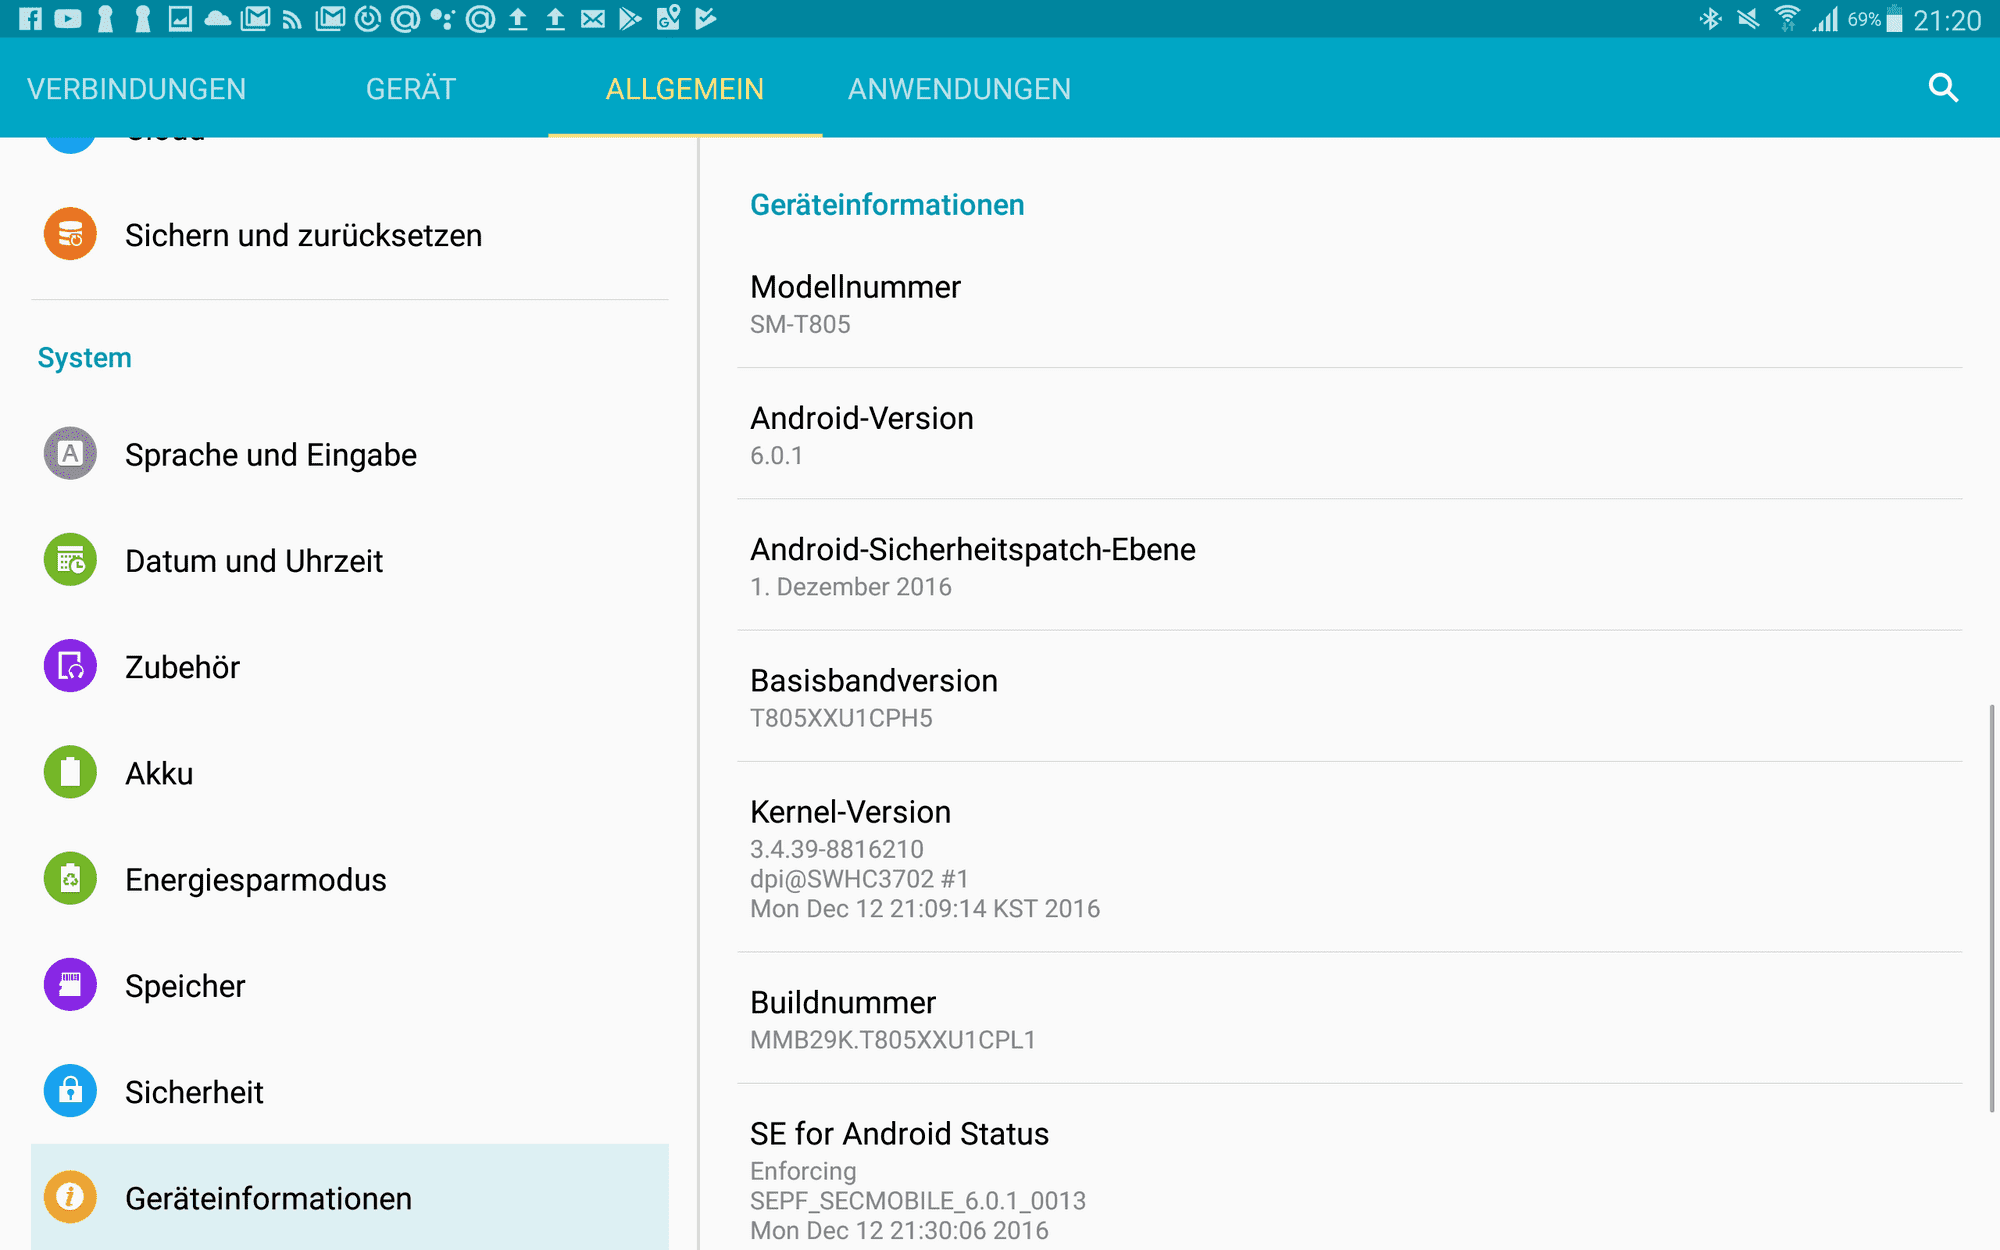Tap the blue Sicherheit lock icon
The height and width of the screenshot is (1250, 2000).
[x=70, y=1091]
